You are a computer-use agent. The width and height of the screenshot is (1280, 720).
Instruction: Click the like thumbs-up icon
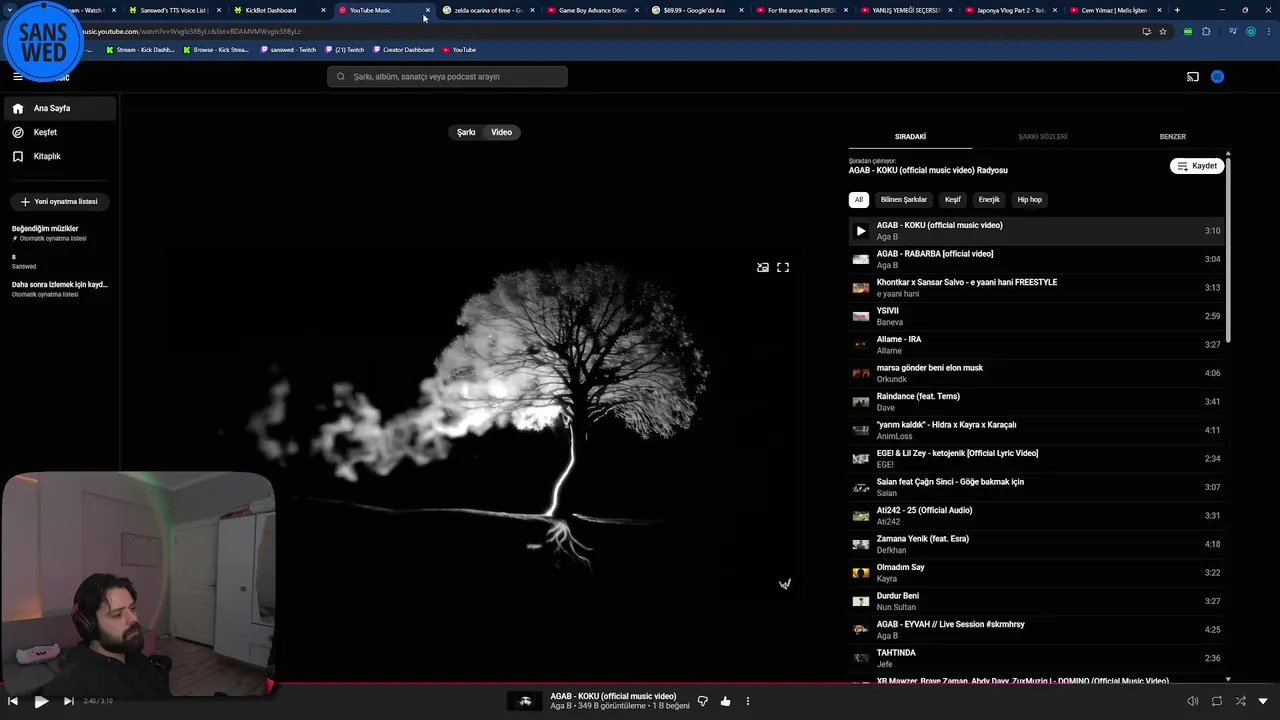pyautogui.click(x=725, y=701)
